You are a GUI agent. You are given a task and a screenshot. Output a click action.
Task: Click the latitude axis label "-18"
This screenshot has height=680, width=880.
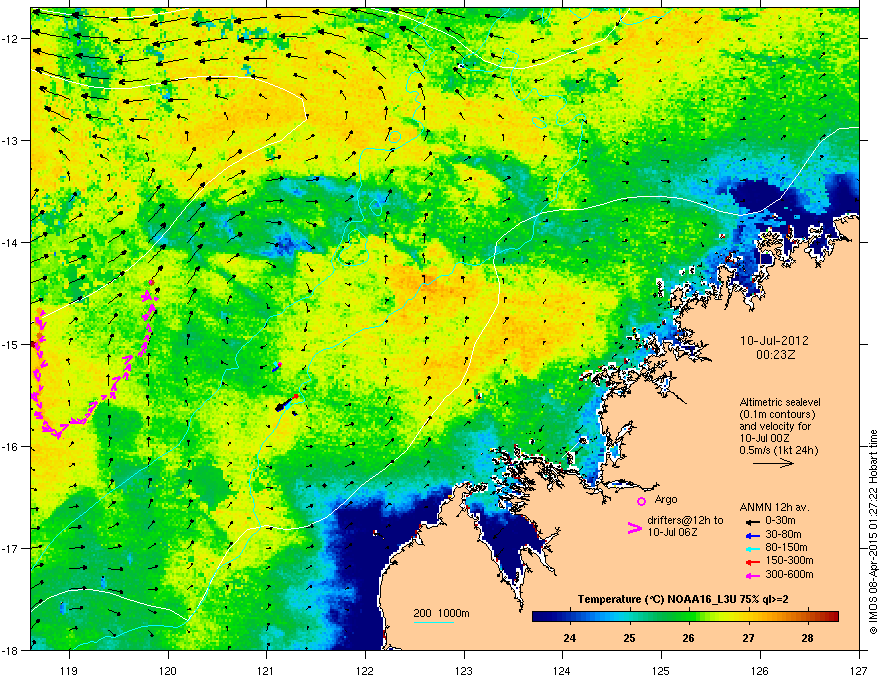click(x=11, y=650)
